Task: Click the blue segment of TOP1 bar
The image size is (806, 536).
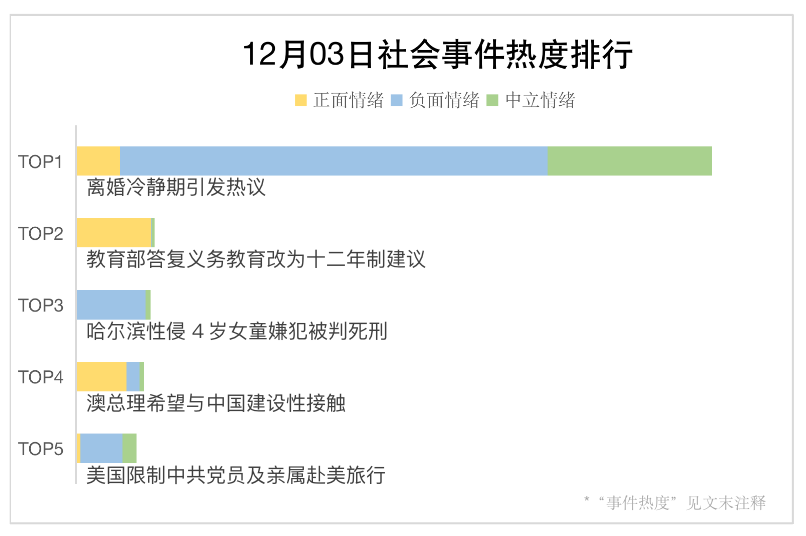Action: 334,161
